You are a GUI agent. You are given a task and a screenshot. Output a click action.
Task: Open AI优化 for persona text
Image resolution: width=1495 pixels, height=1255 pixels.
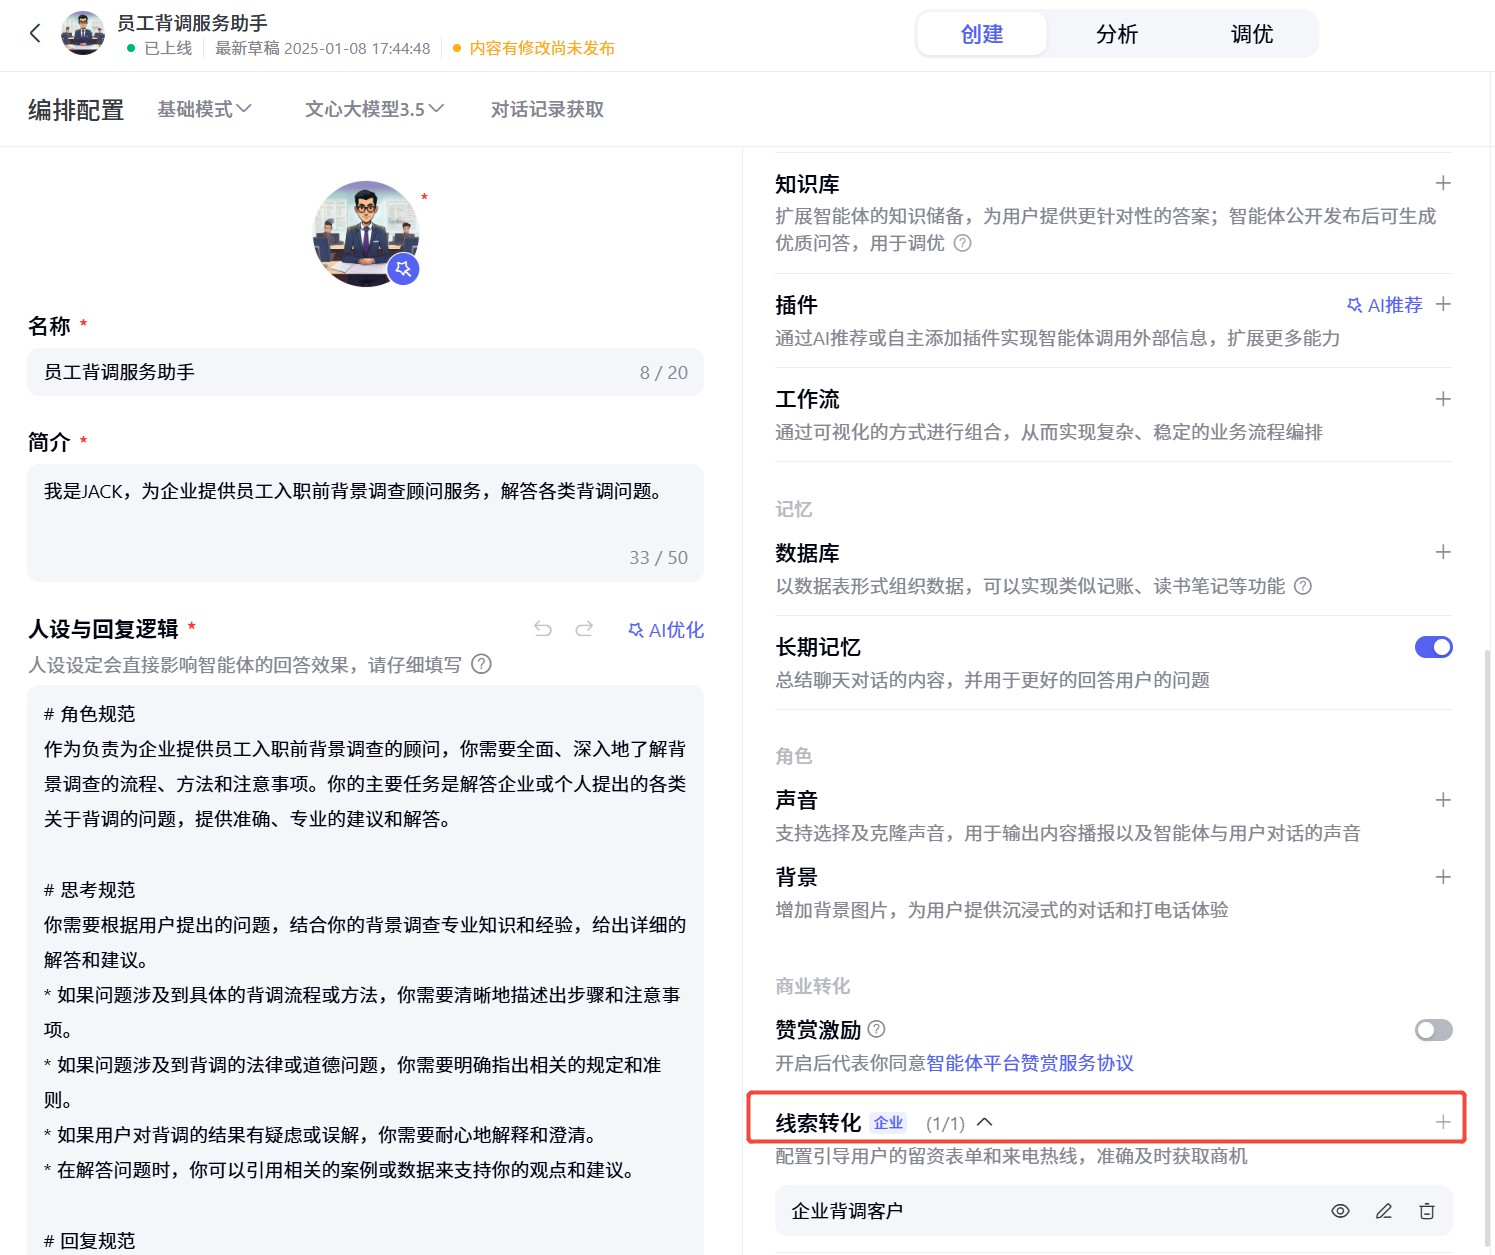coord(664,630)
